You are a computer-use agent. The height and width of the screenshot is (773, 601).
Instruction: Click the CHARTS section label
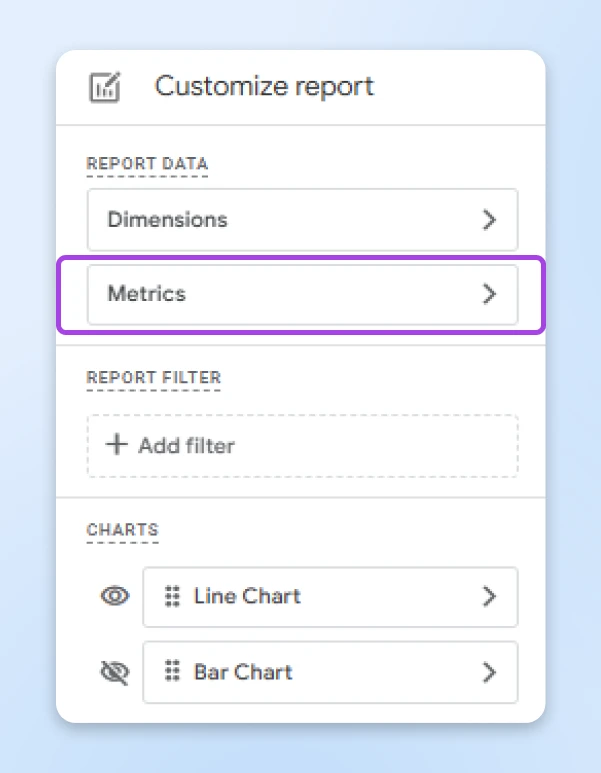(x=122, y=530)
